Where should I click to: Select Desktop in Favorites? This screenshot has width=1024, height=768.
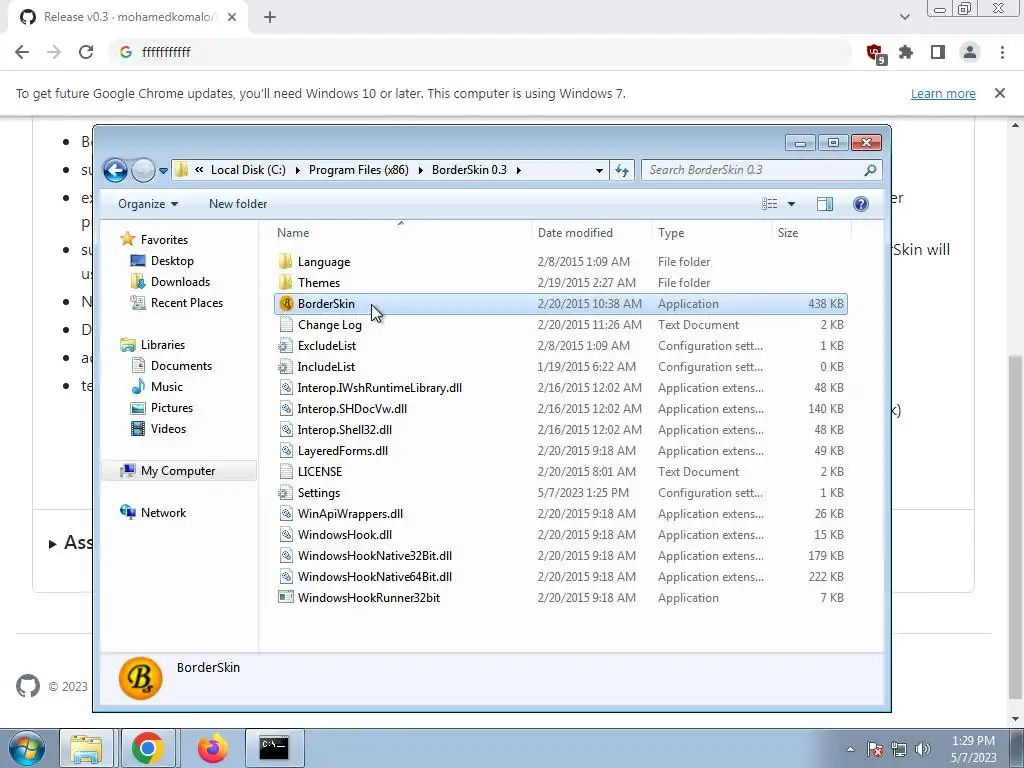pyautogui.click(x=172, y=261)
